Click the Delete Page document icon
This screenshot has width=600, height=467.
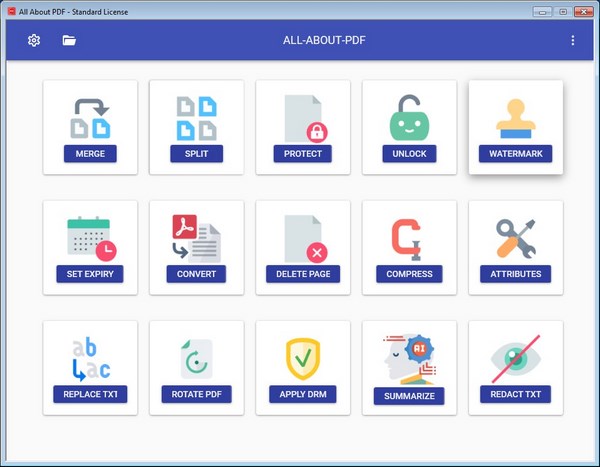(x=306, y=239)
